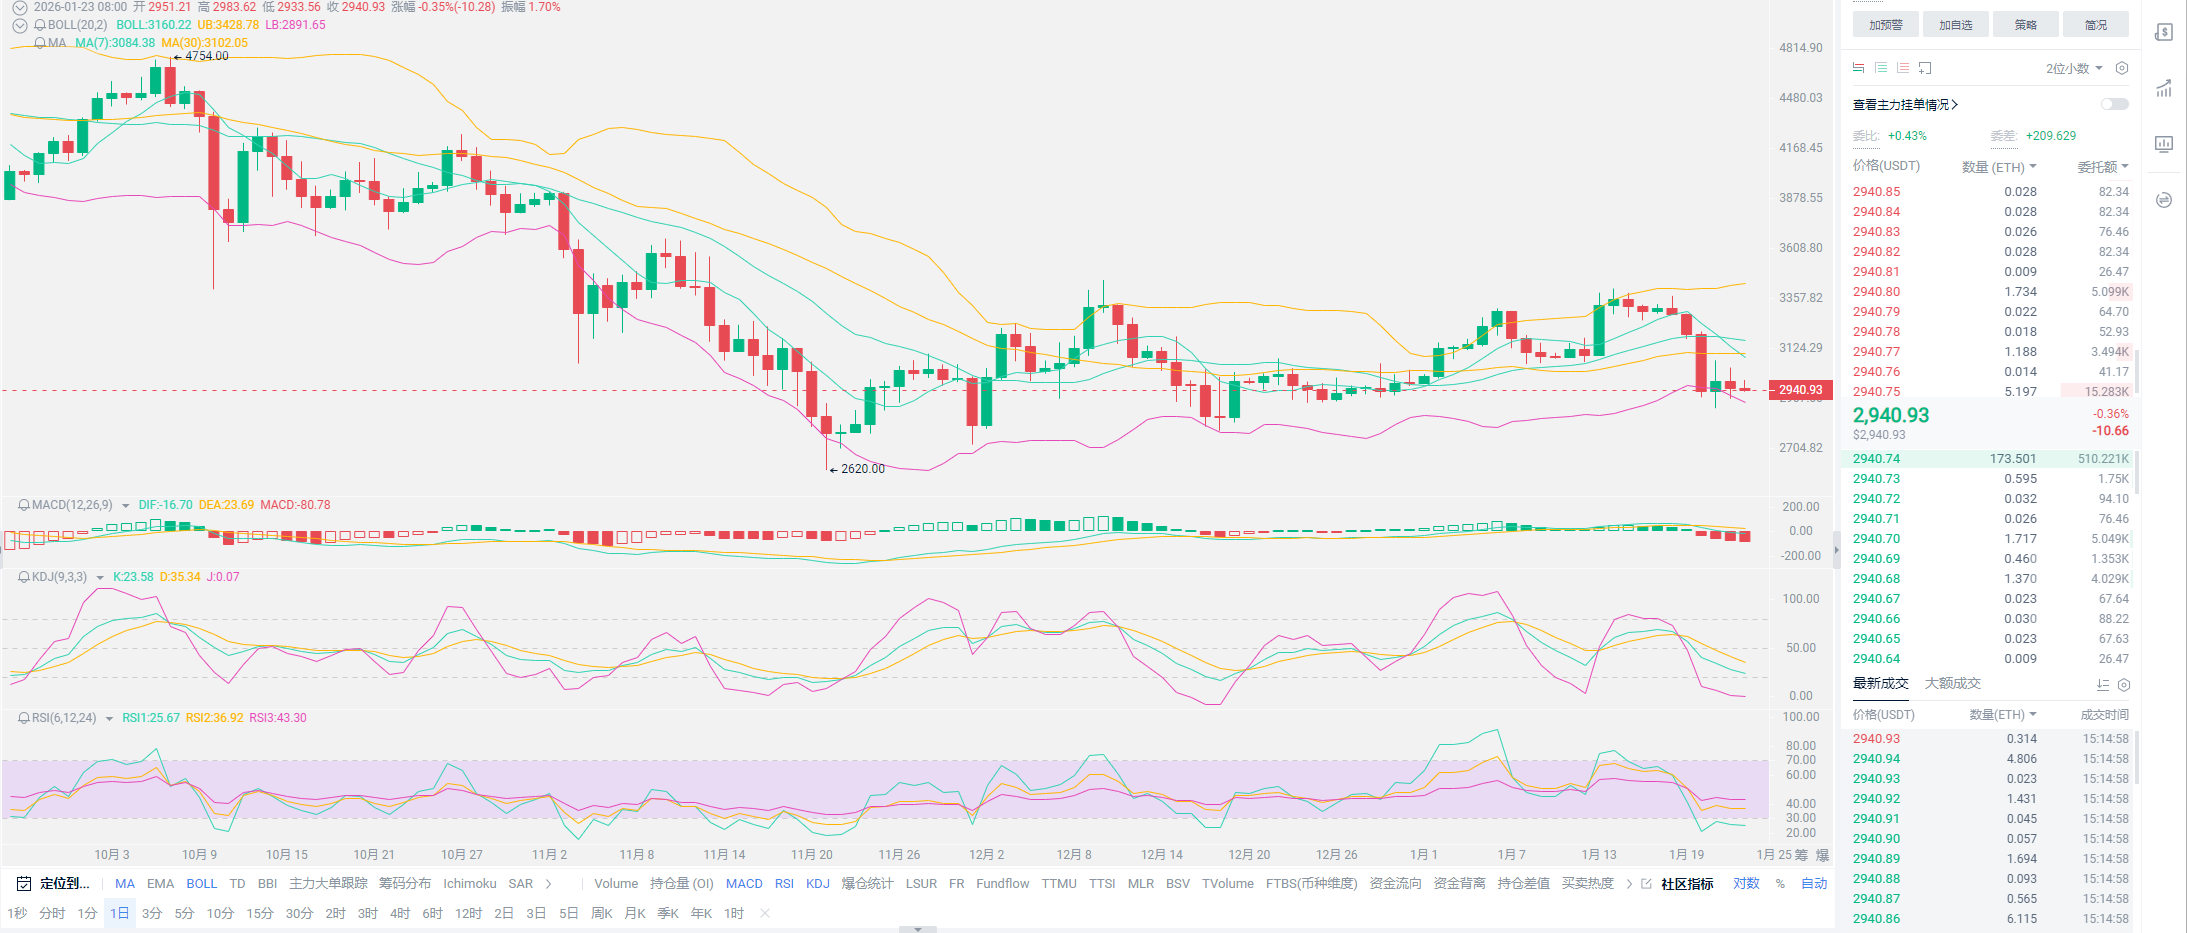2187x933 pixels.
Task: Click the pop-out order book window icon
Action: pos(1925,68)
